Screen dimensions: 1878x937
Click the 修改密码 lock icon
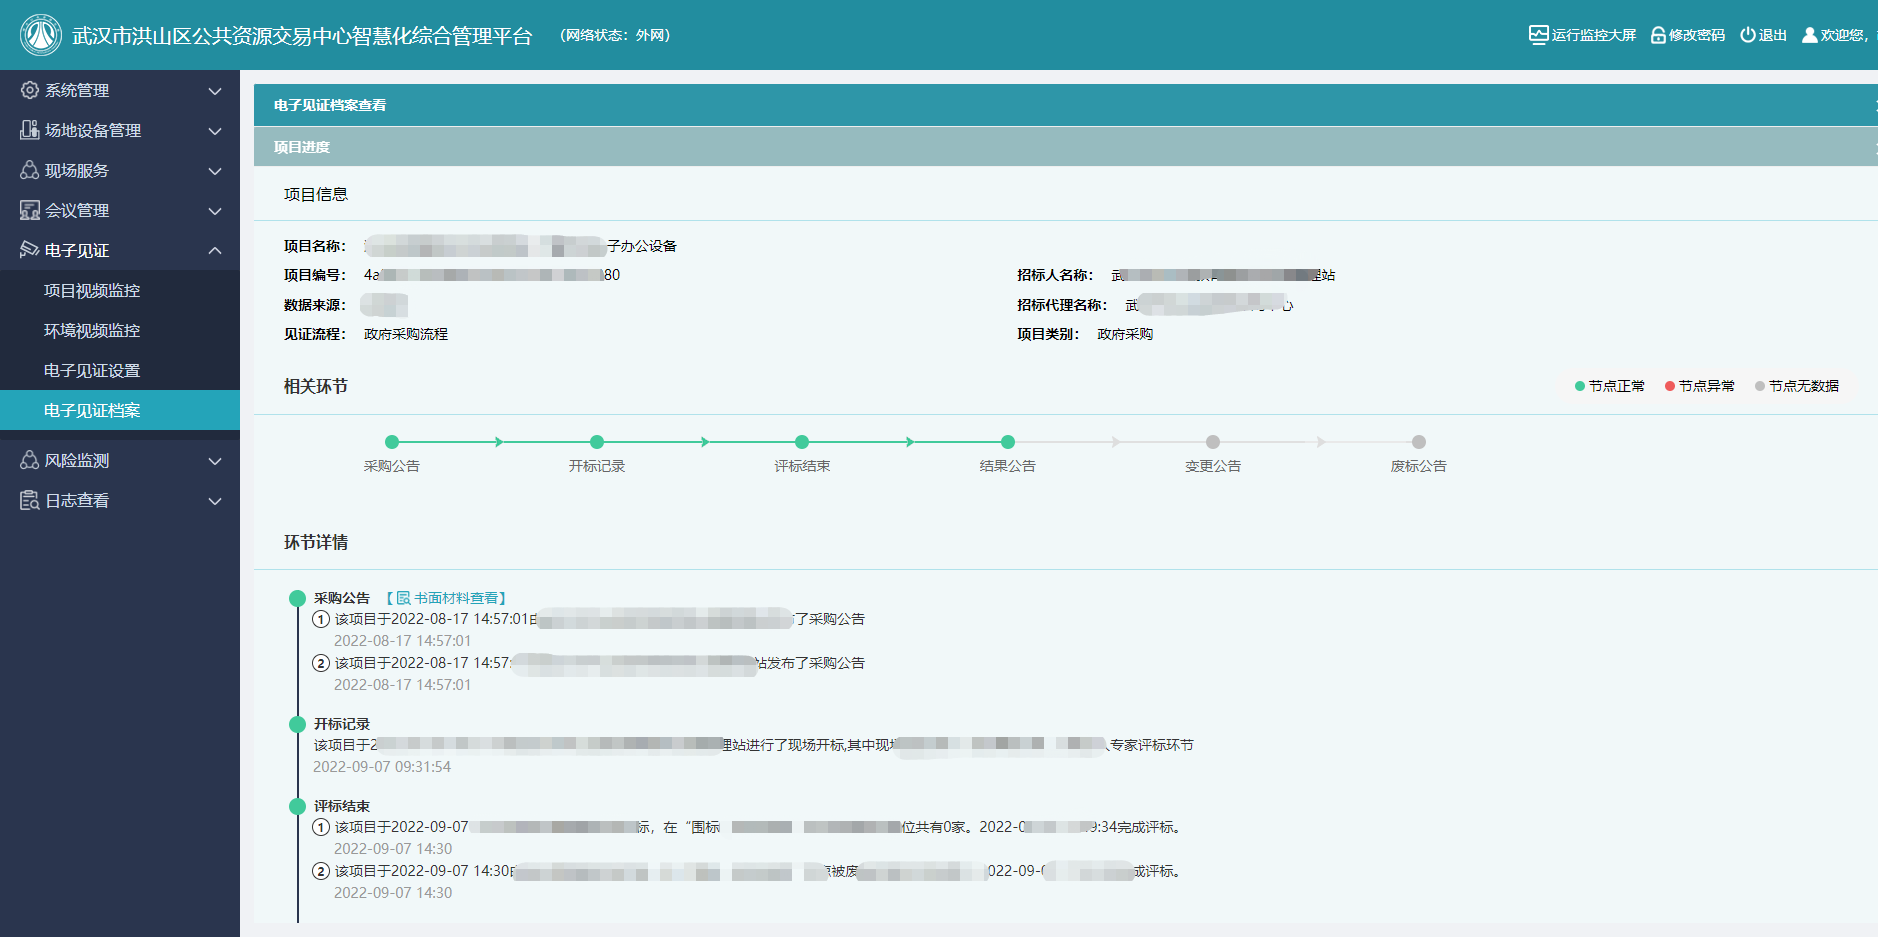click(1658, 35)
